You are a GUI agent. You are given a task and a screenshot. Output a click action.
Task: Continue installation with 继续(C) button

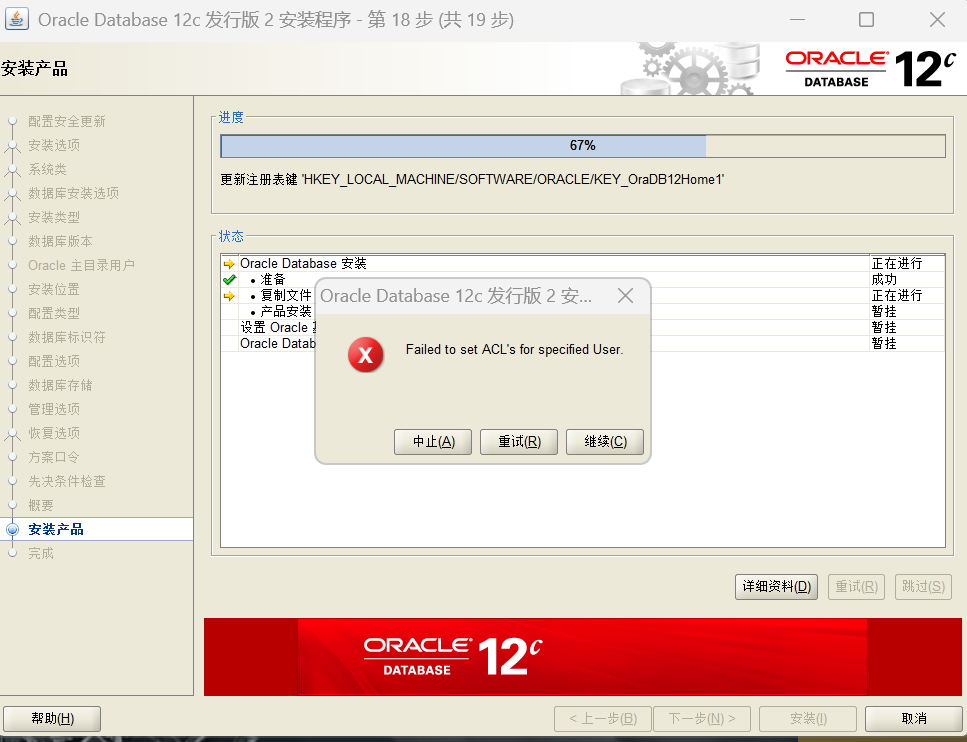click(605, 442)
